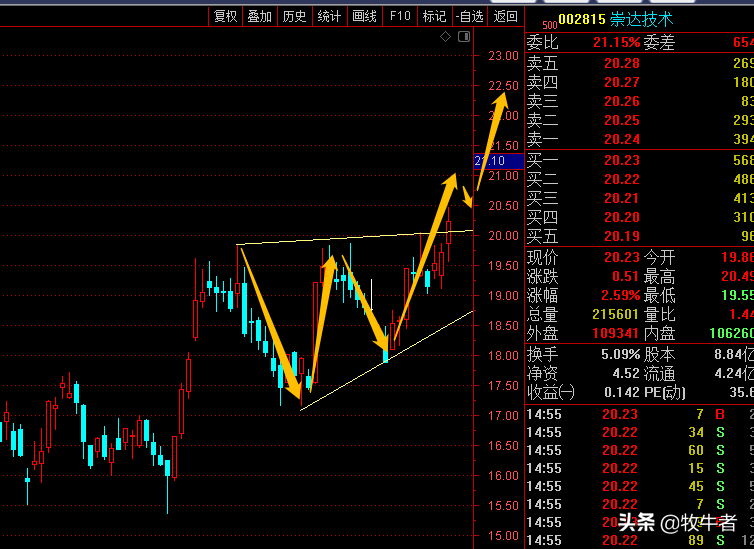The width and height of the screenshot is (754, 549).
Task: Click the 买一 price 20.23
Action: click(x=622, y=160)
